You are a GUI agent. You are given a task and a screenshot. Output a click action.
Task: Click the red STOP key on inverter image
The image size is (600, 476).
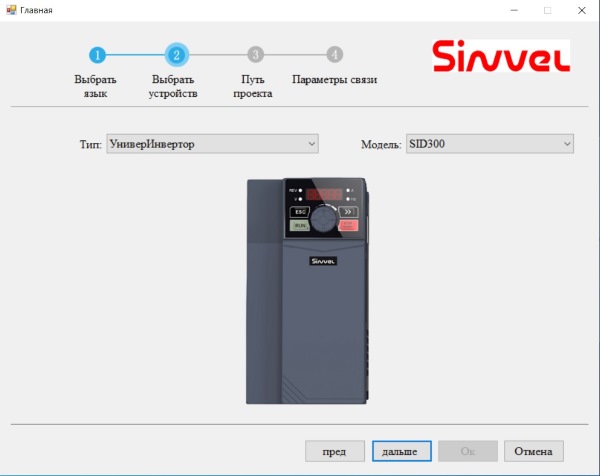(x=348, y=227)
